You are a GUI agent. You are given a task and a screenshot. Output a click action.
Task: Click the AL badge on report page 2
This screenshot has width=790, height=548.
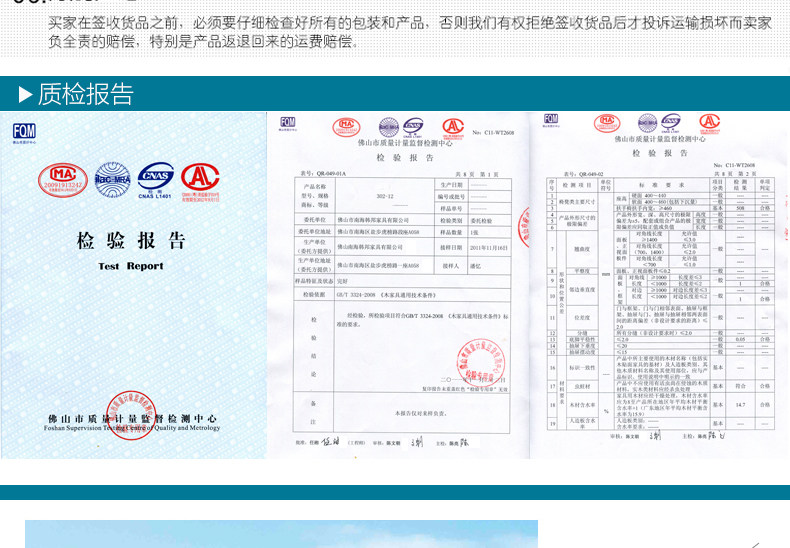coord(709,124)
